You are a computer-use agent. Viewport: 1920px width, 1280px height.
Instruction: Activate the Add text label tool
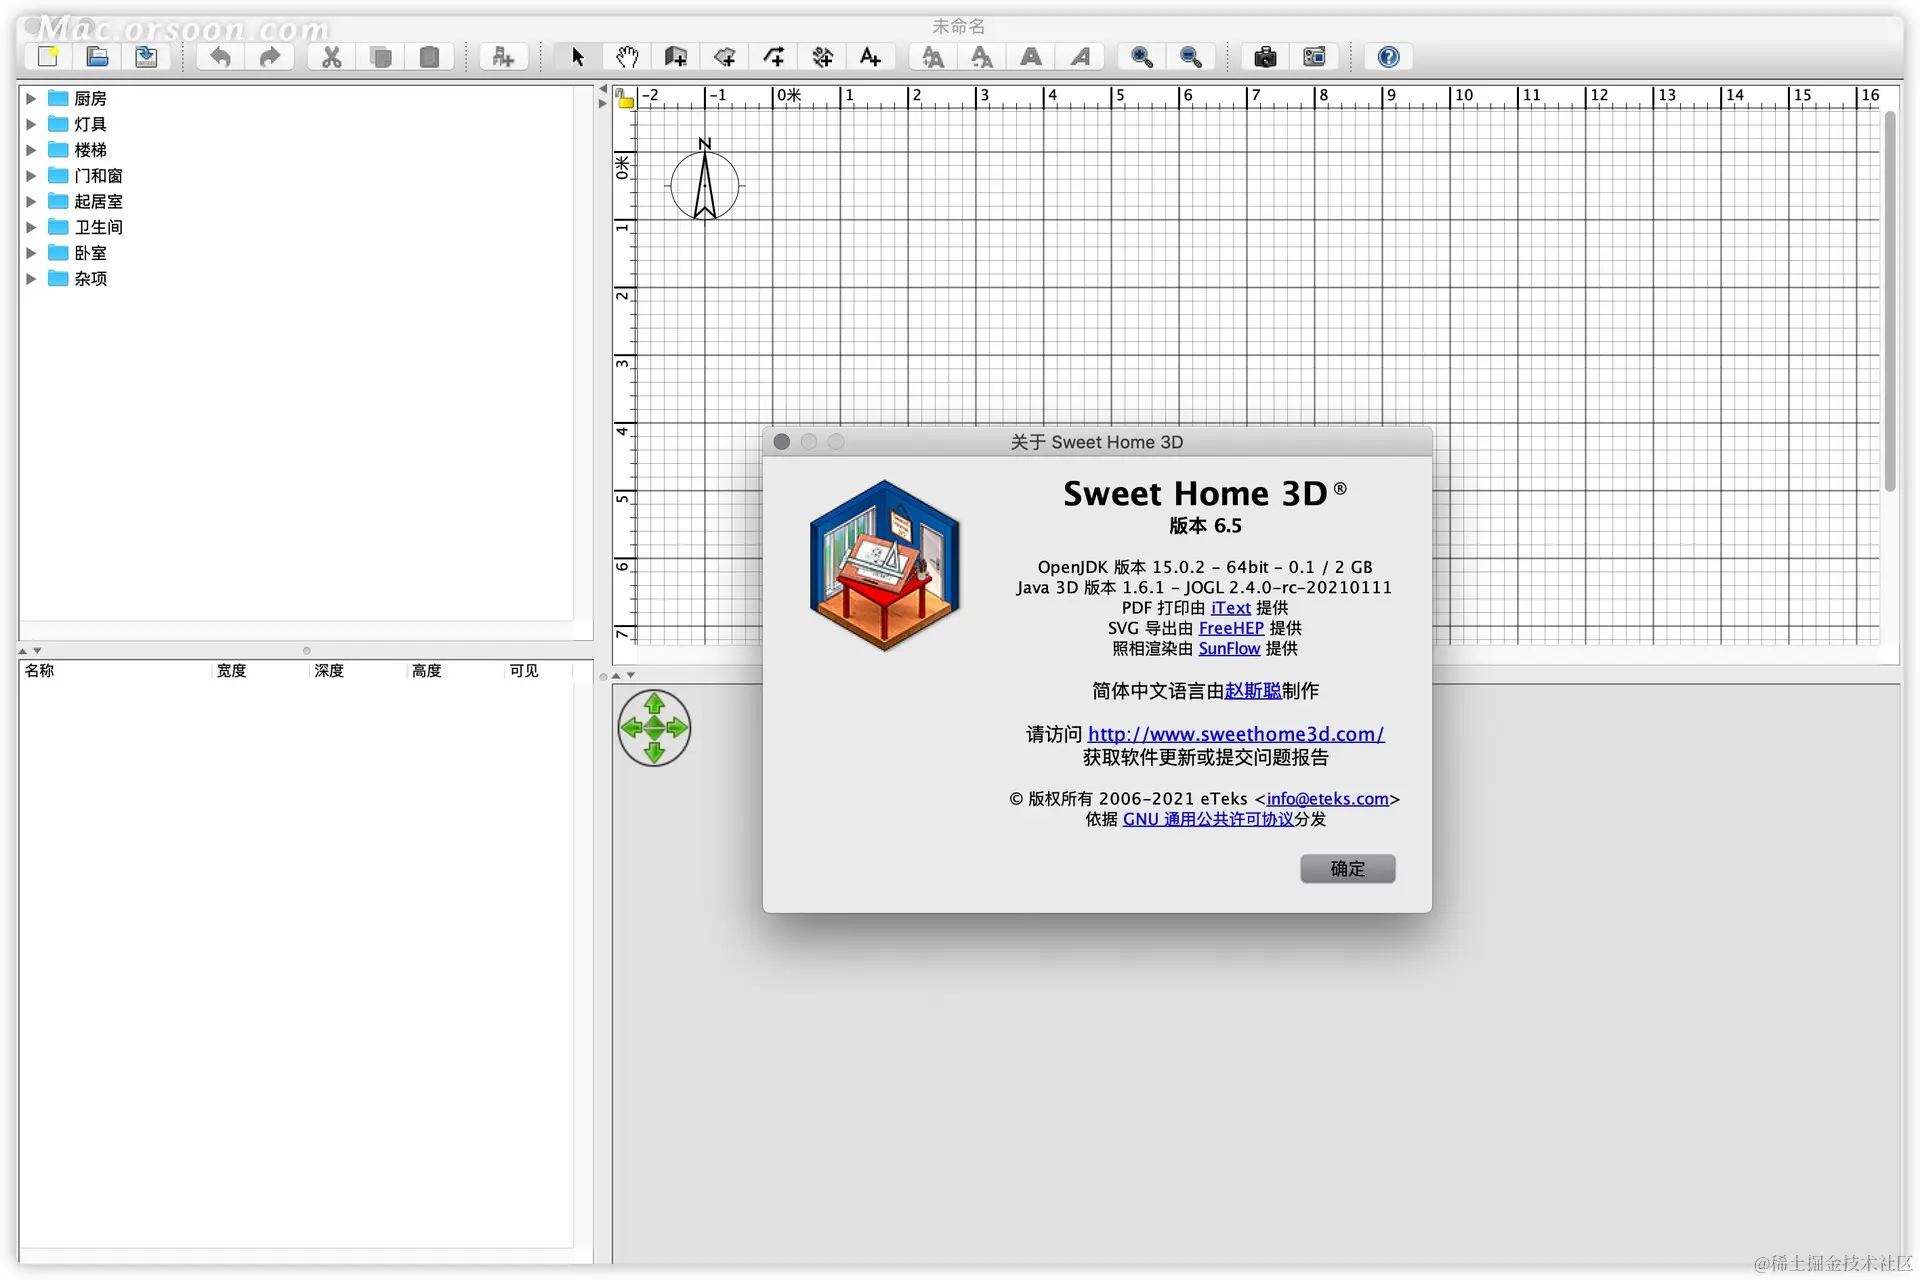click(871, 57)
